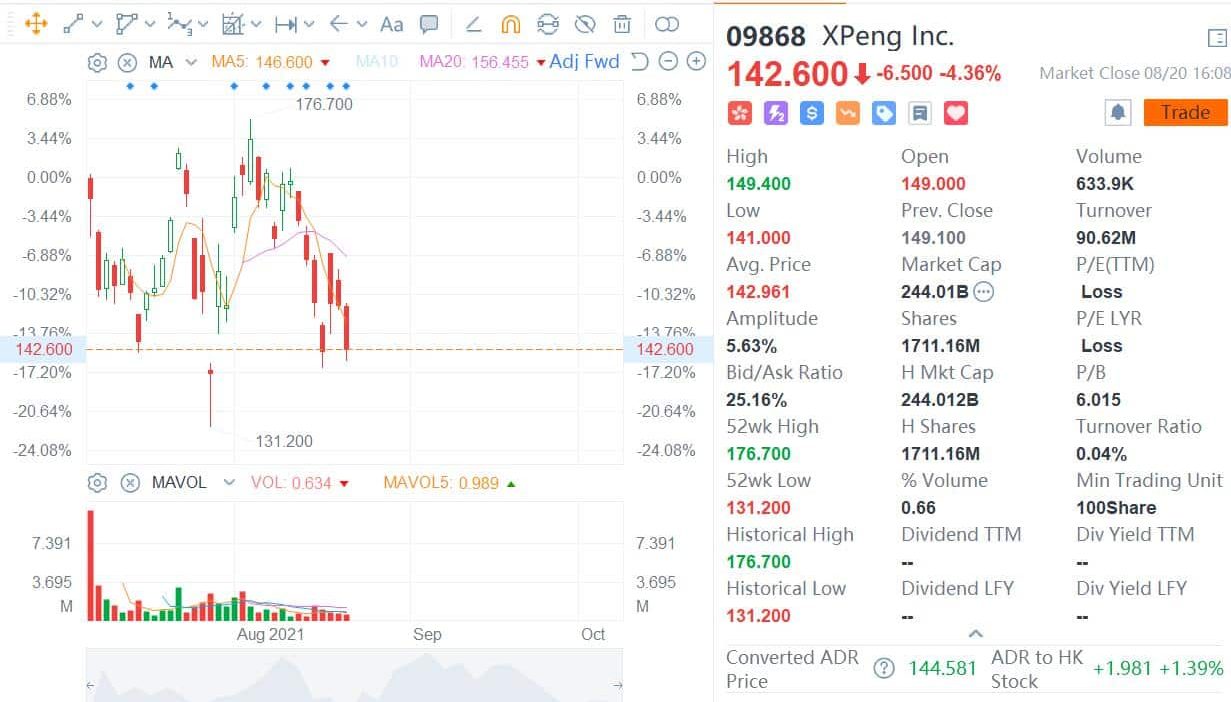1231x702 pixels.
Task: Click the stock code 09868
Action: click(765, 37)
